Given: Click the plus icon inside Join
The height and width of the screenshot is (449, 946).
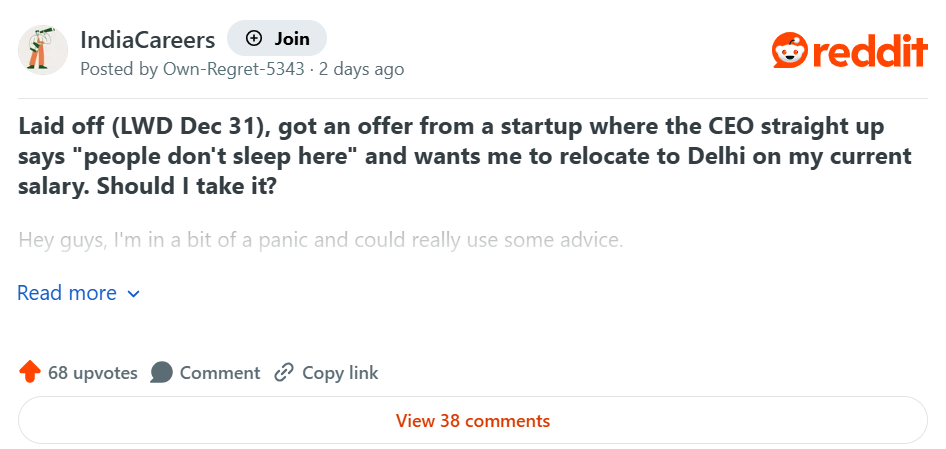Looking at the screenshot, I should coord(254,39).
